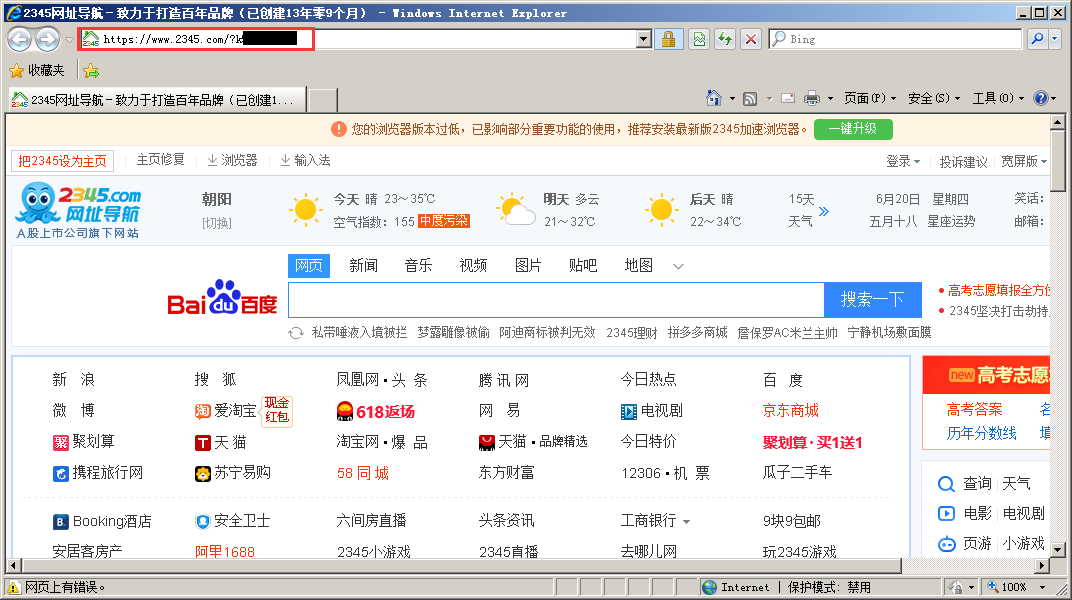
Task: Open the Home page icon in command bar
Action: (714, 98)
